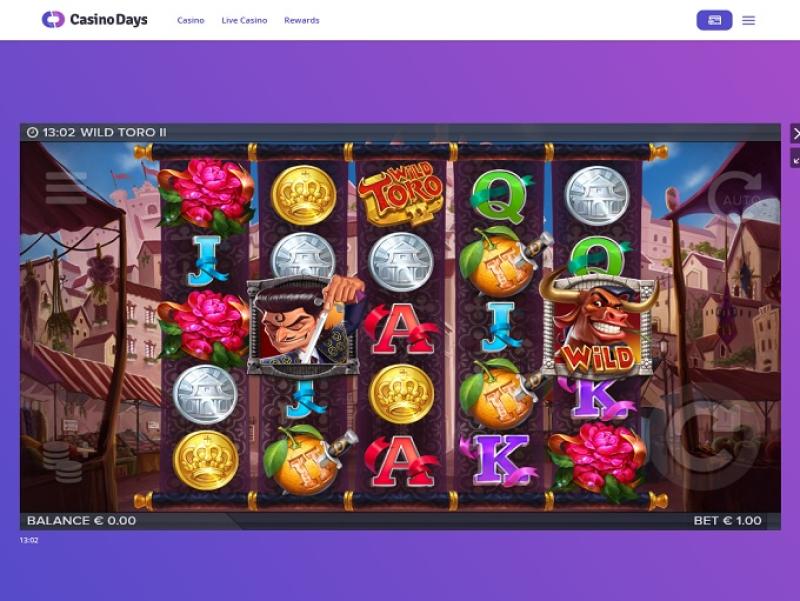Click the Casino Days logo
The image size is (800, 601).
pos(95,20)
